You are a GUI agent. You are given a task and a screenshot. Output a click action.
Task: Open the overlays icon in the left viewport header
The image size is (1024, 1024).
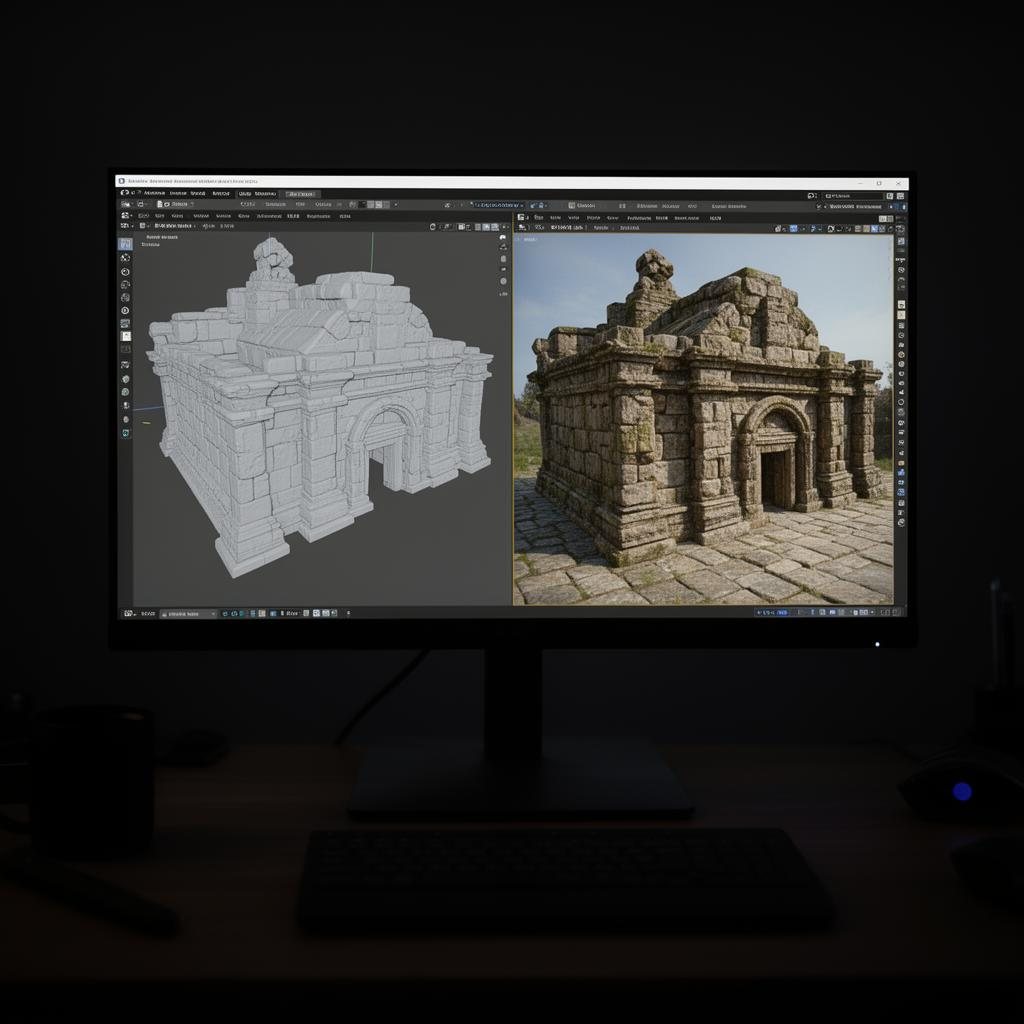point(462,227)
